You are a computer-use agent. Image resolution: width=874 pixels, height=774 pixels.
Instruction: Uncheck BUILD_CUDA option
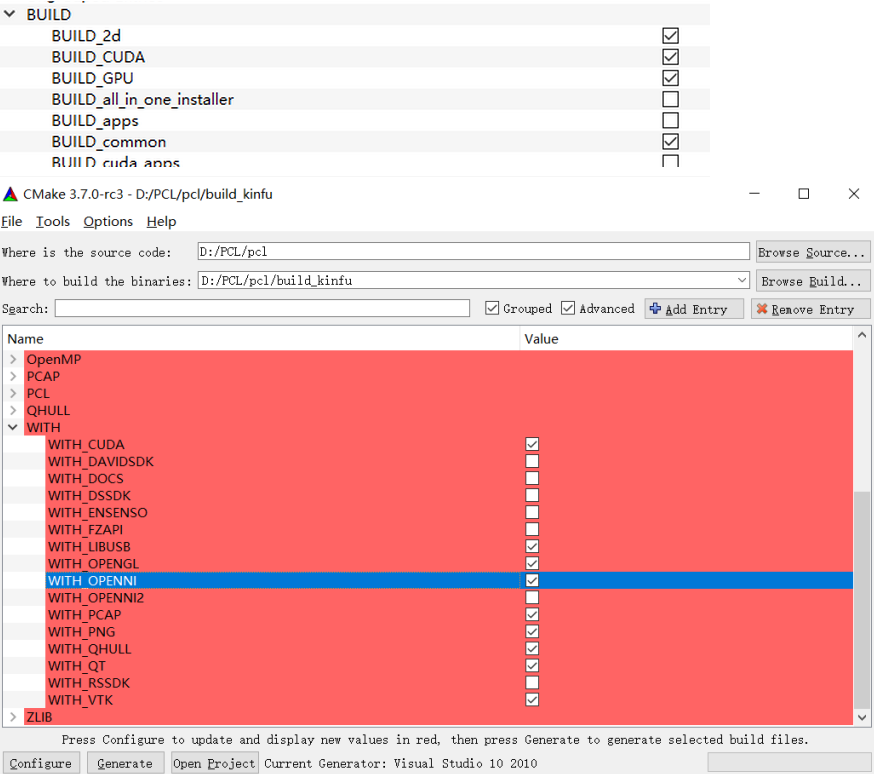(671, 57)
